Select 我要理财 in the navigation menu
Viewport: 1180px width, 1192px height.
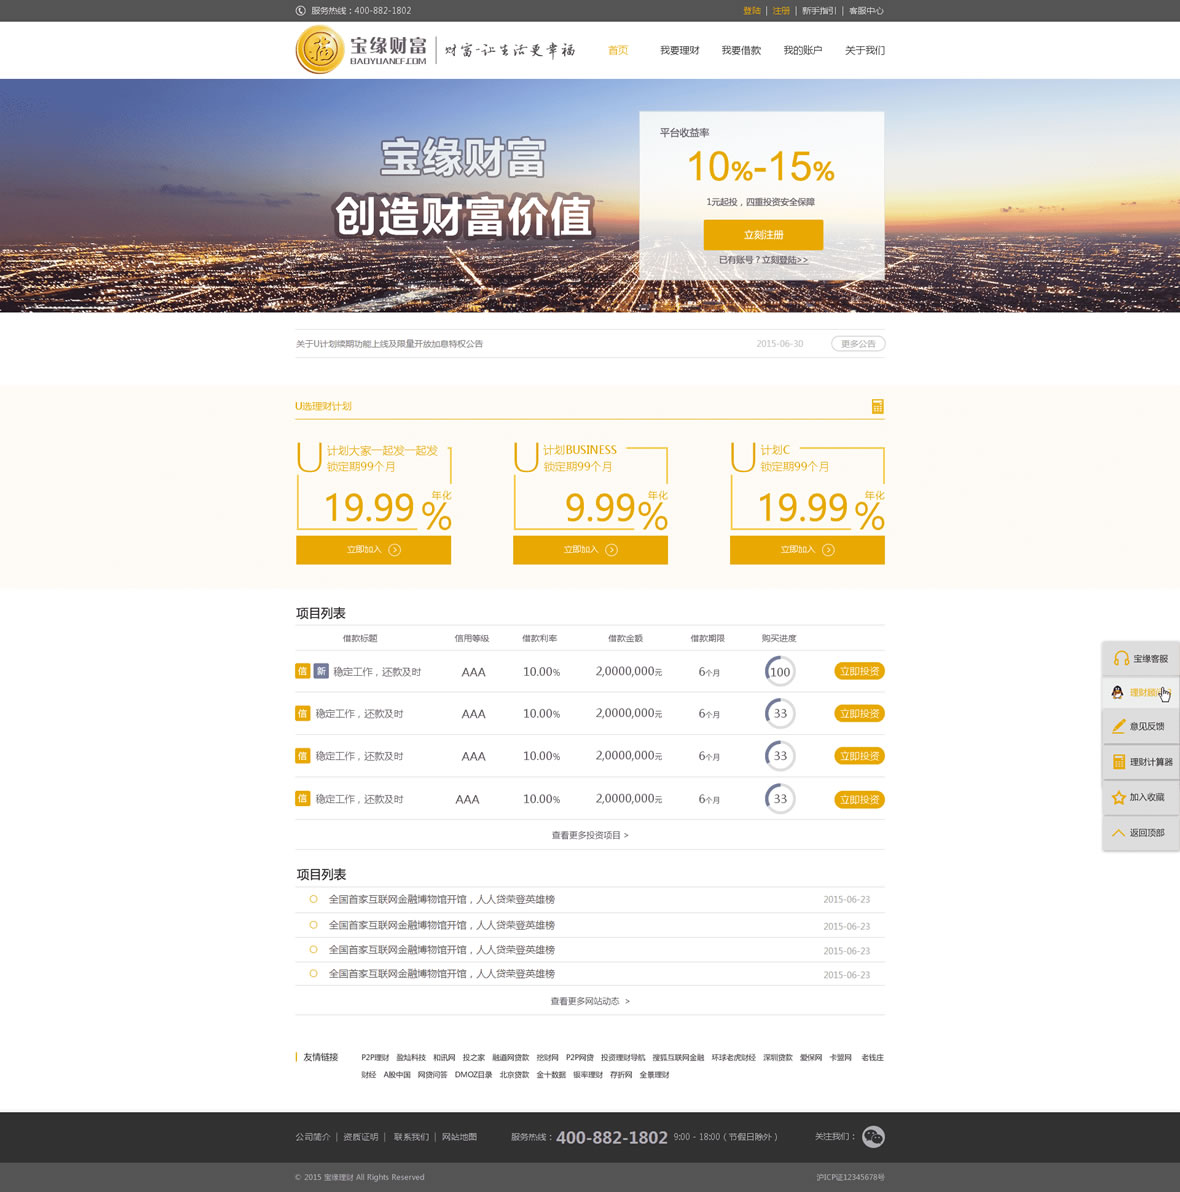[x=679, y=50]
